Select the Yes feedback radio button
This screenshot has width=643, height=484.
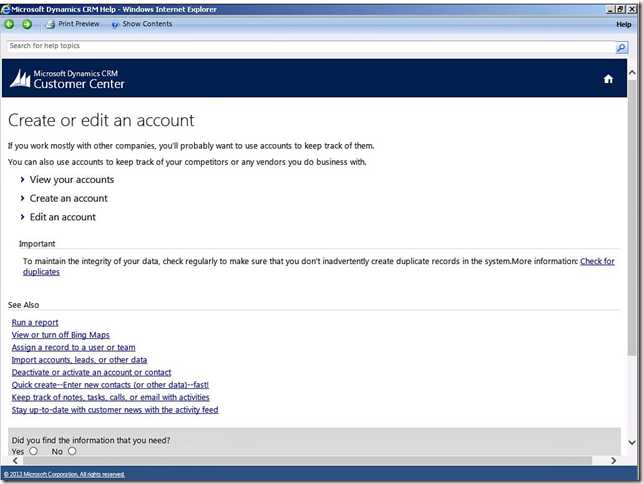34,451
